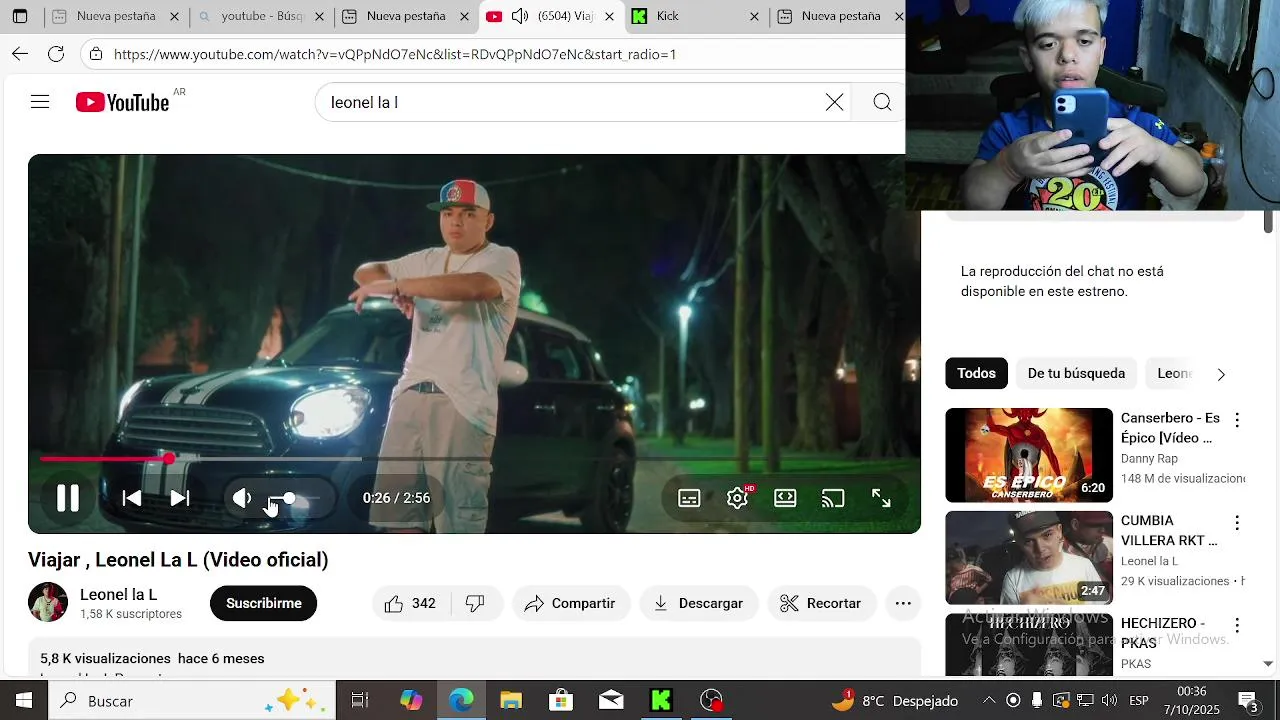Share the video with Compartir
The width and height of the screenshot is (1280, 720).
(x=570, y=603)
